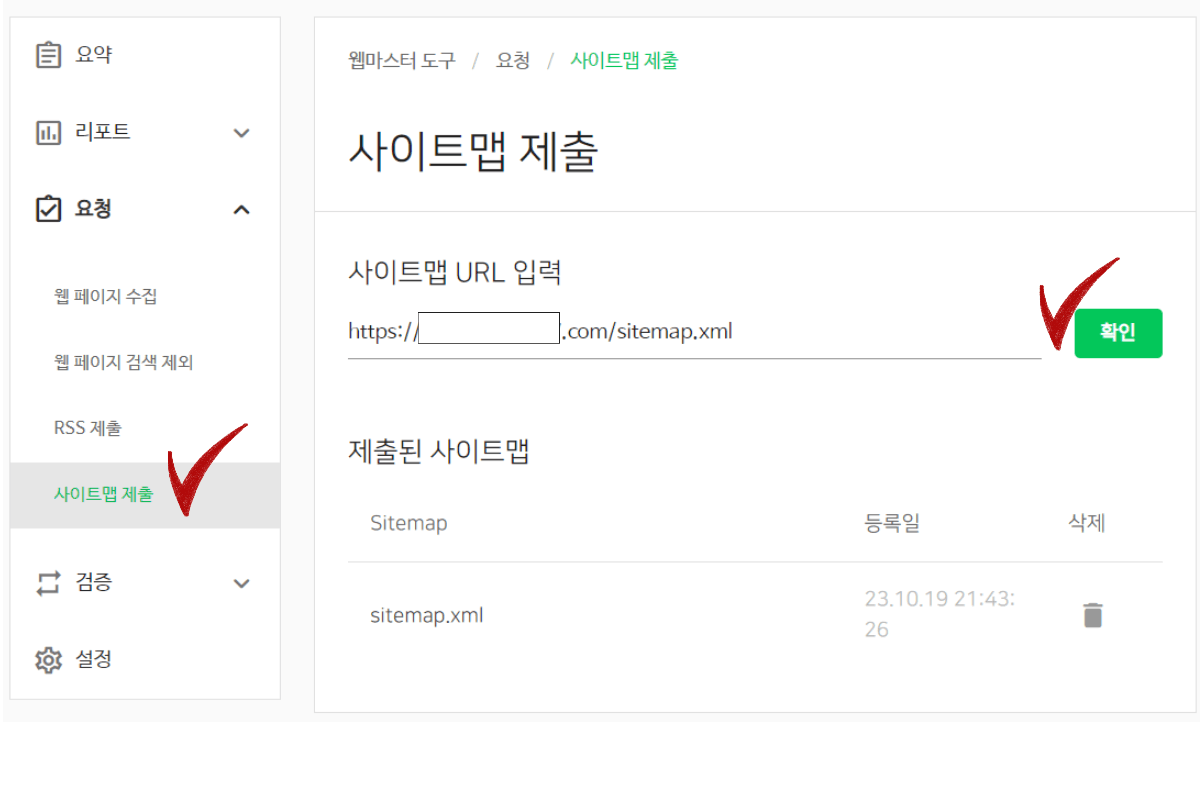The height and width of the screenshot is (800, 1200).
Task: Select 사이트맵 제출 in the sidebar menu
Action: 103,495
